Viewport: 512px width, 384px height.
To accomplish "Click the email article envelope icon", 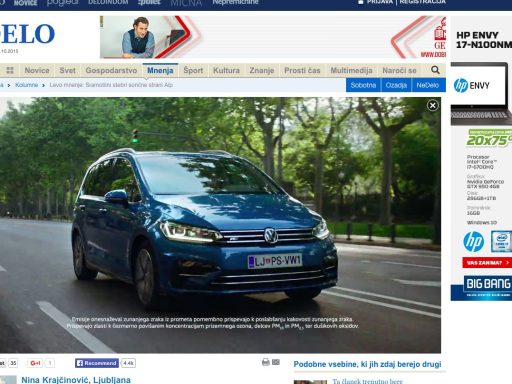I will click(x=276, y=362).
